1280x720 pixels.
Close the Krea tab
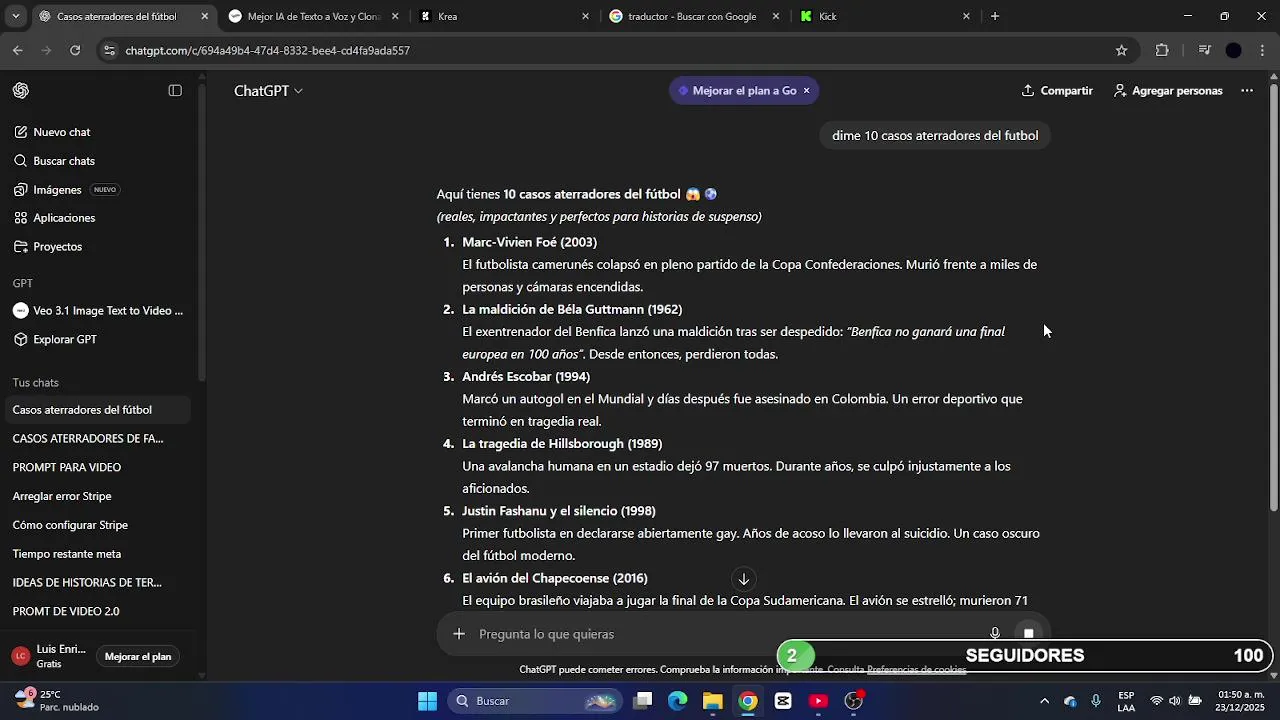[x=586, y=16]
